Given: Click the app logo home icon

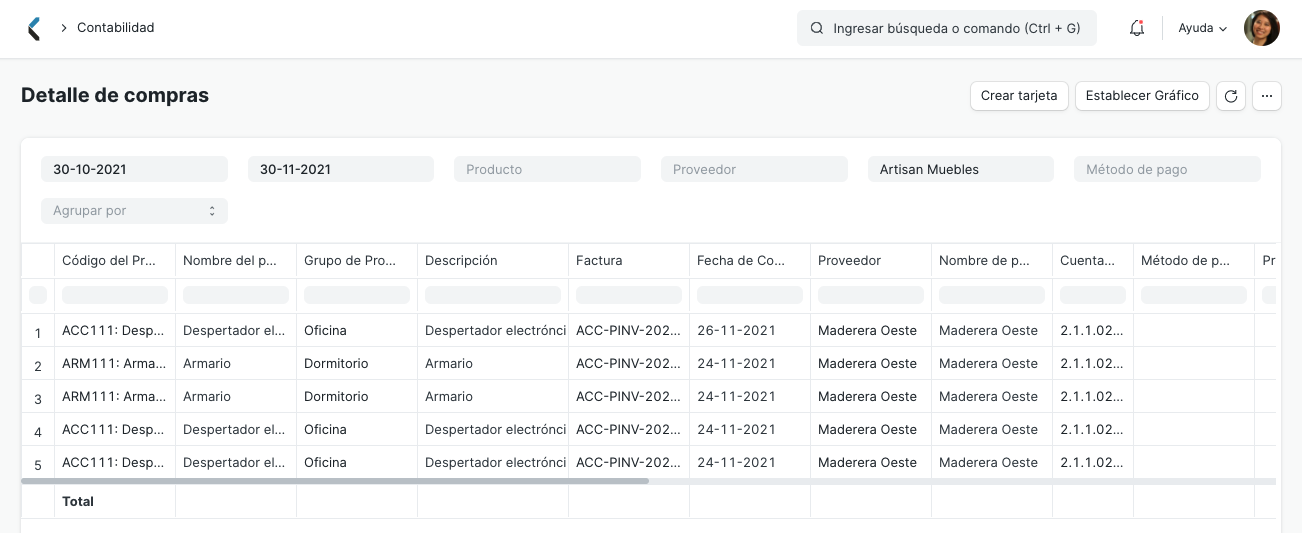Looking at the screenshot, I should (35, 28).
